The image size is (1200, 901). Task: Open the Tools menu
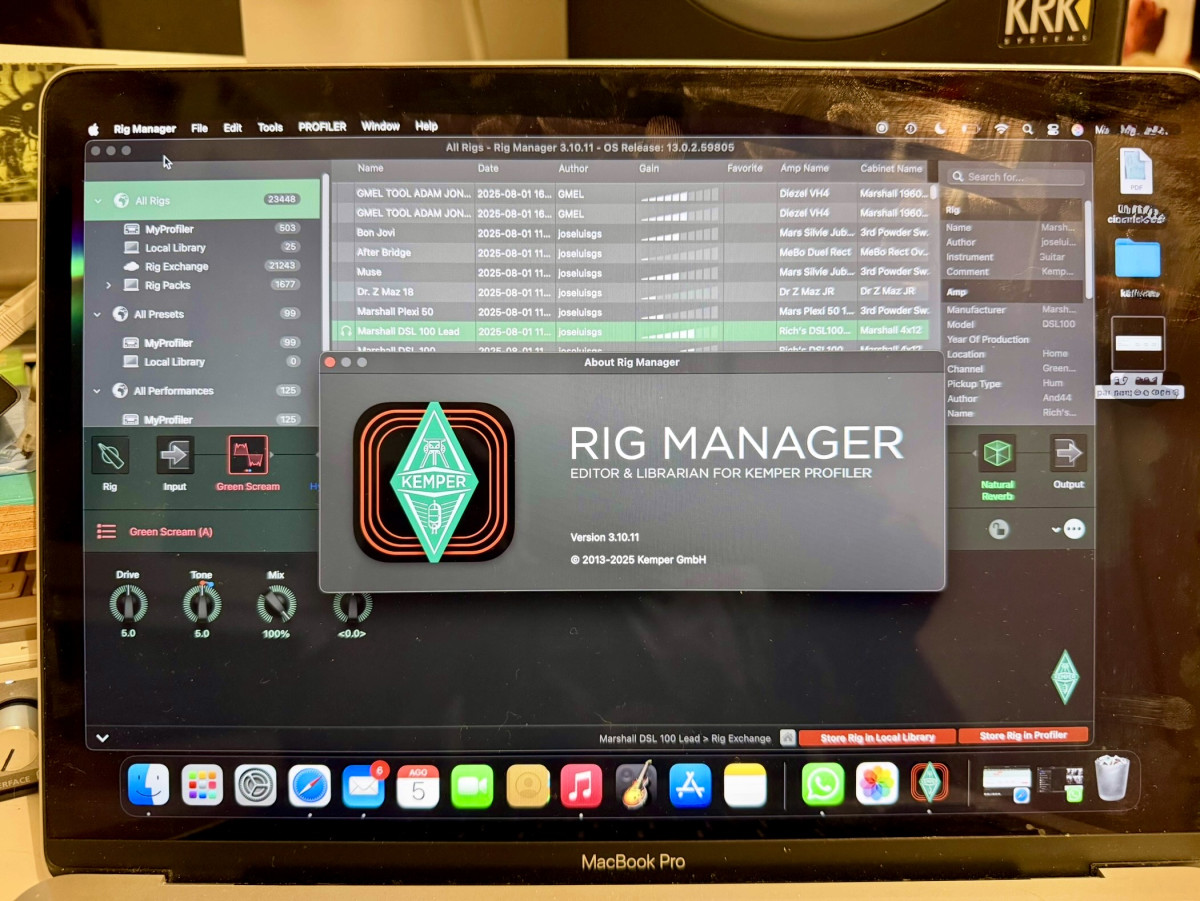[270, 127]
